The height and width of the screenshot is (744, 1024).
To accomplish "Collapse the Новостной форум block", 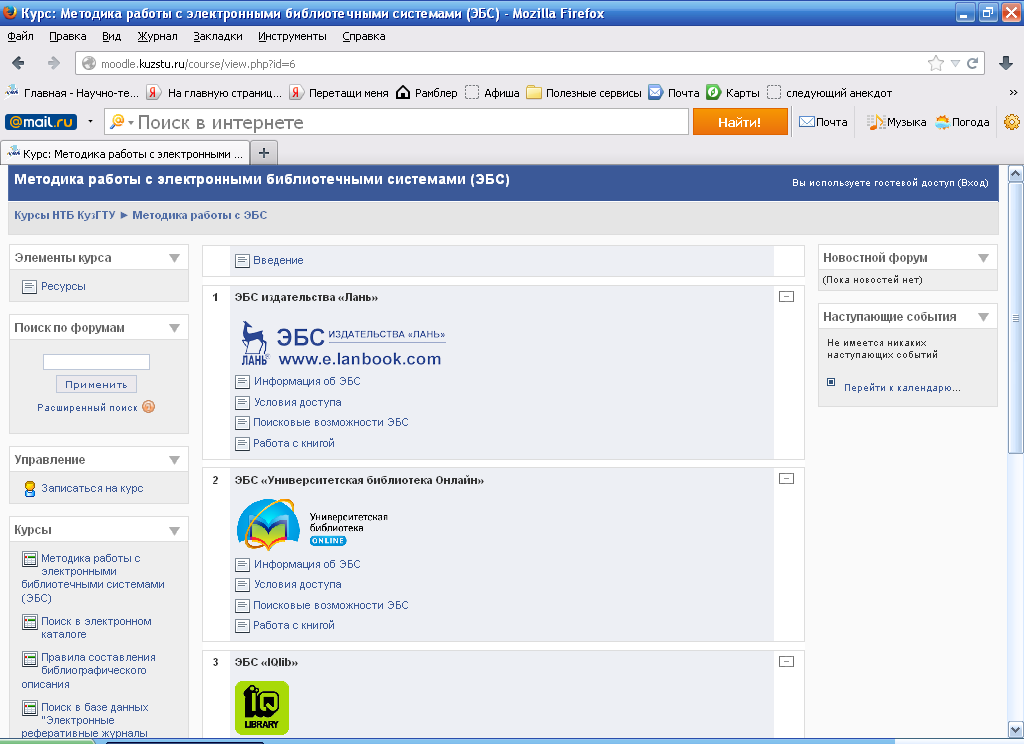I will pos(984,258).
